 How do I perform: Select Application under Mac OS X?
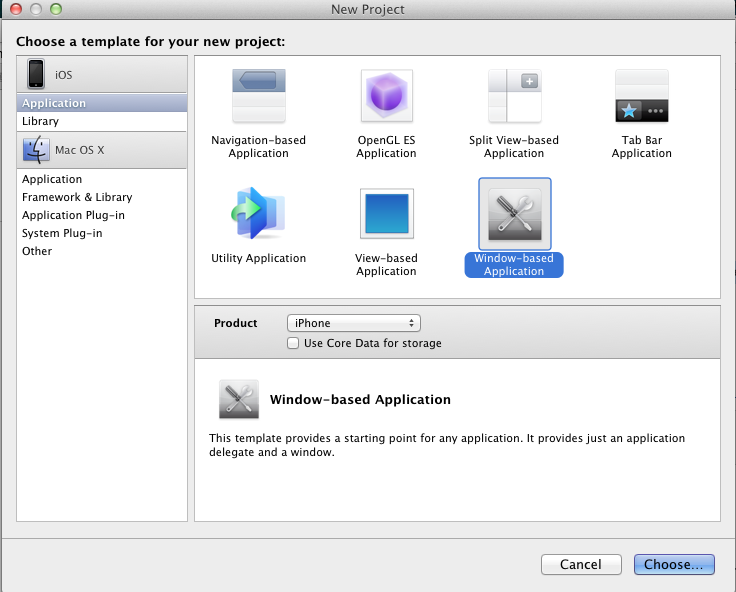[x=102, y=179]
